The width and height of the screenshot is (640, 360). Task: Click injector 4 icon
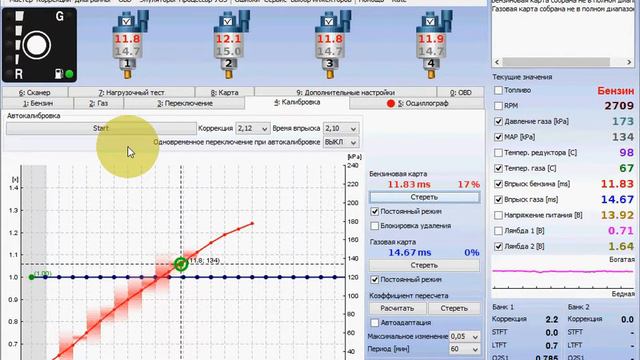433,44
